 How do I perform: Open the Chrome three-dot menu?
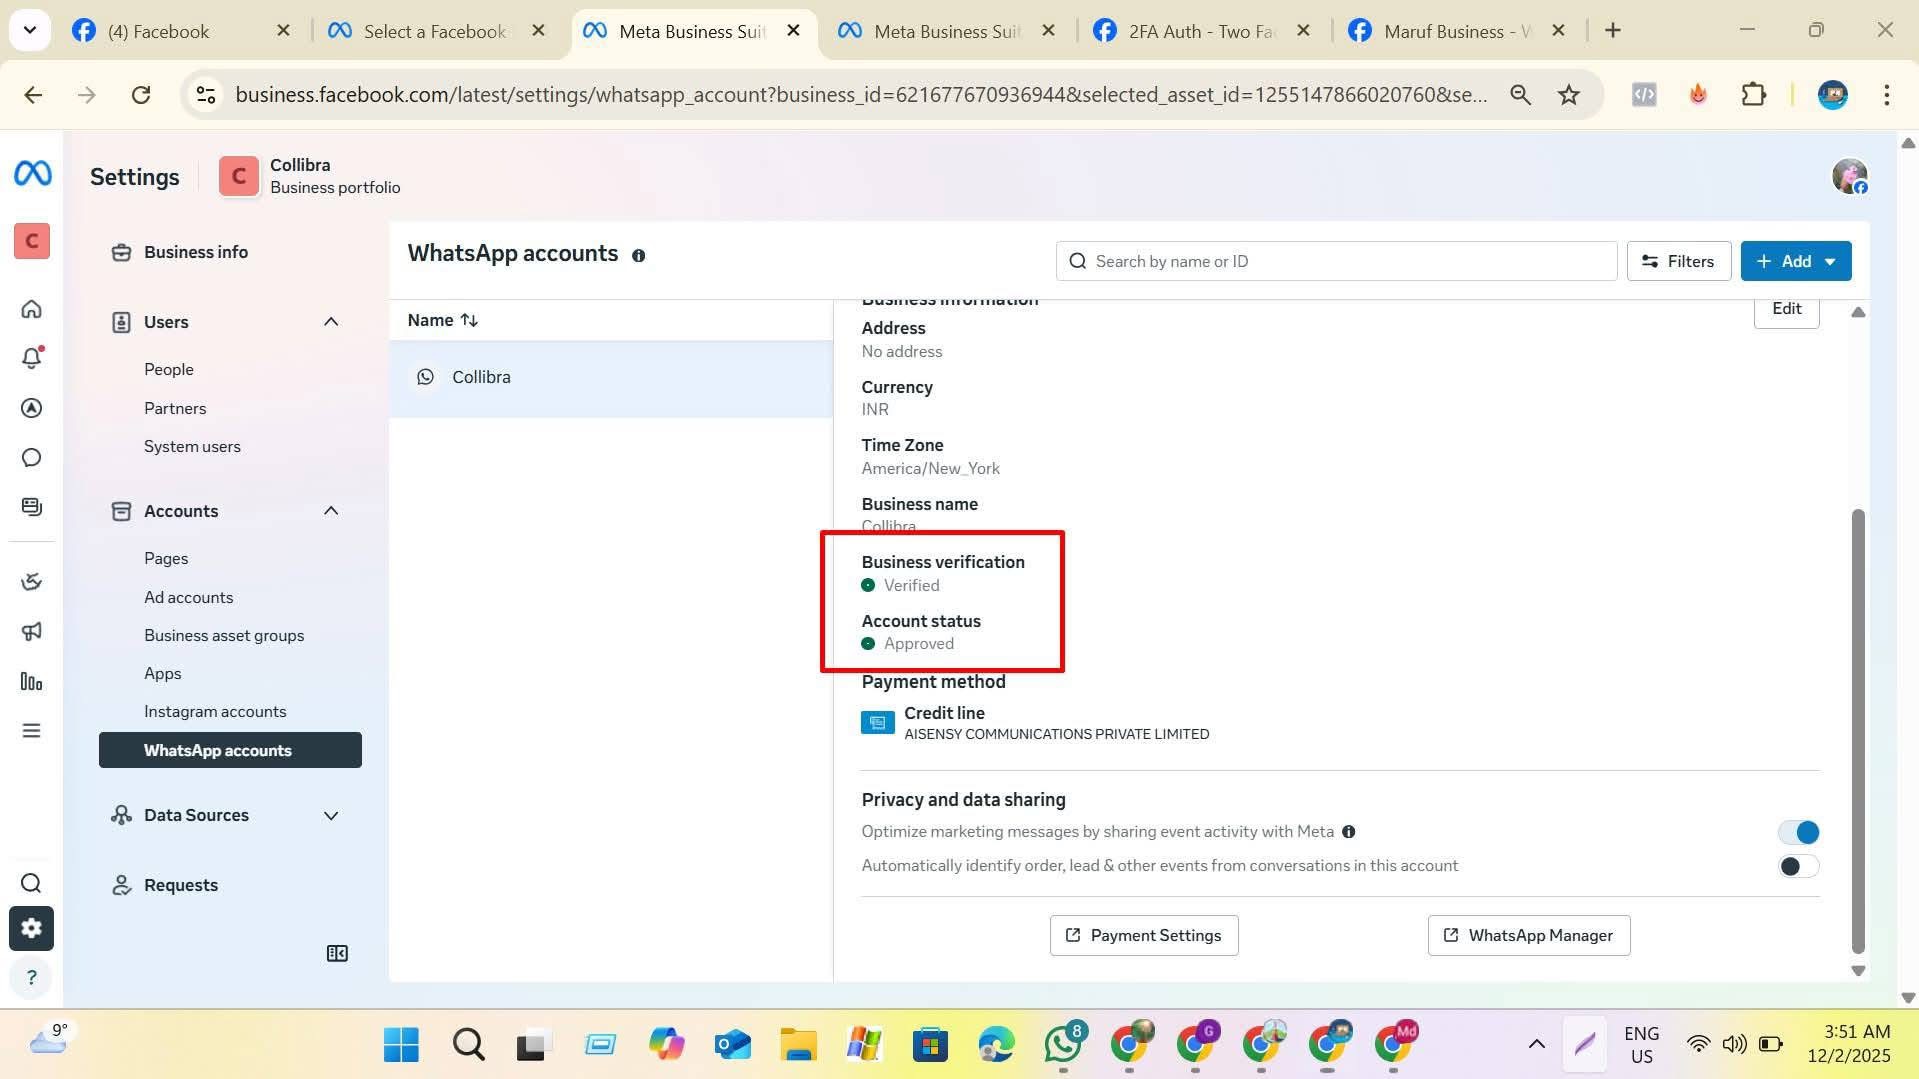(x=1886, y=95)
